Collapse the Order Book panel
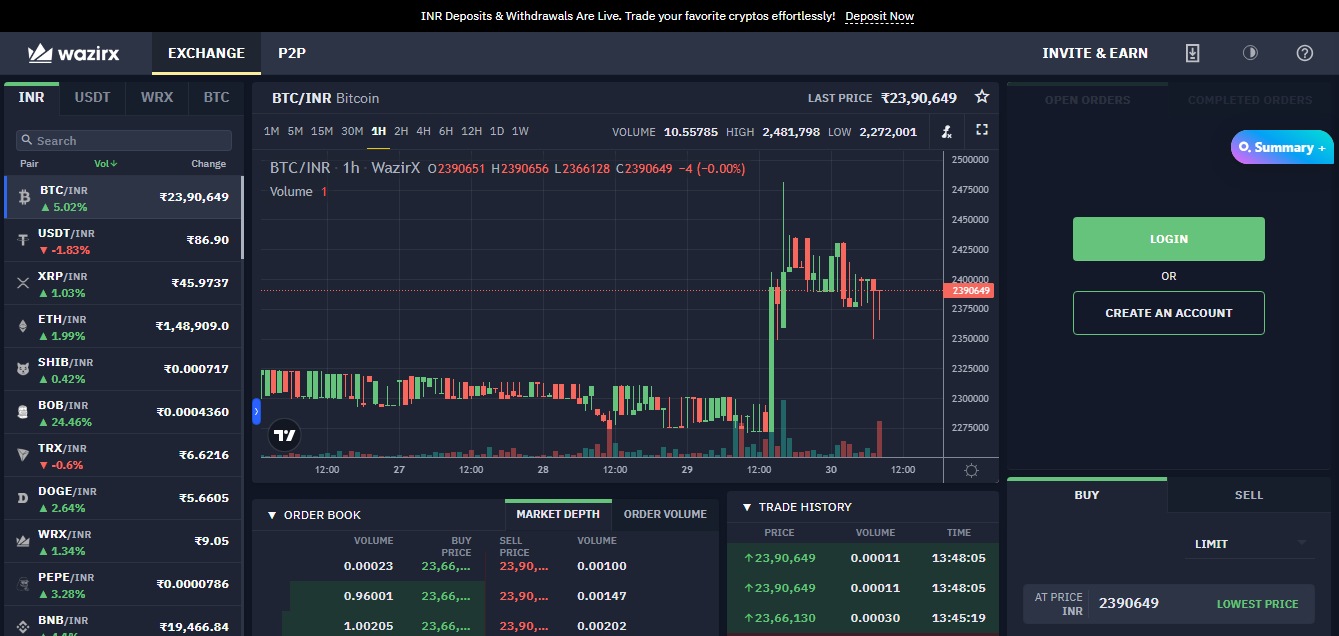The width and height of the screenshot is (1339, 636). pos(272,515)
